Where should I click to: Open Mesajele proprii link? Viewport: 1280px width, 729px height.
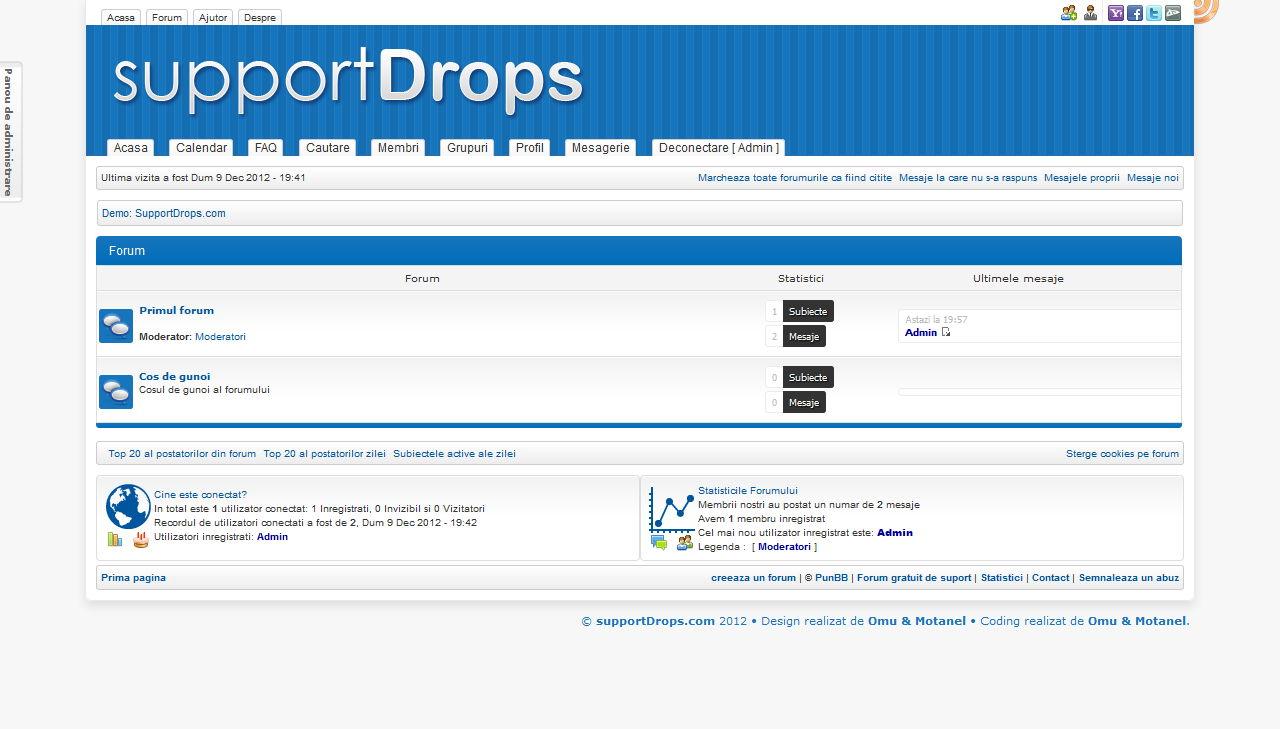point(1082,178)
